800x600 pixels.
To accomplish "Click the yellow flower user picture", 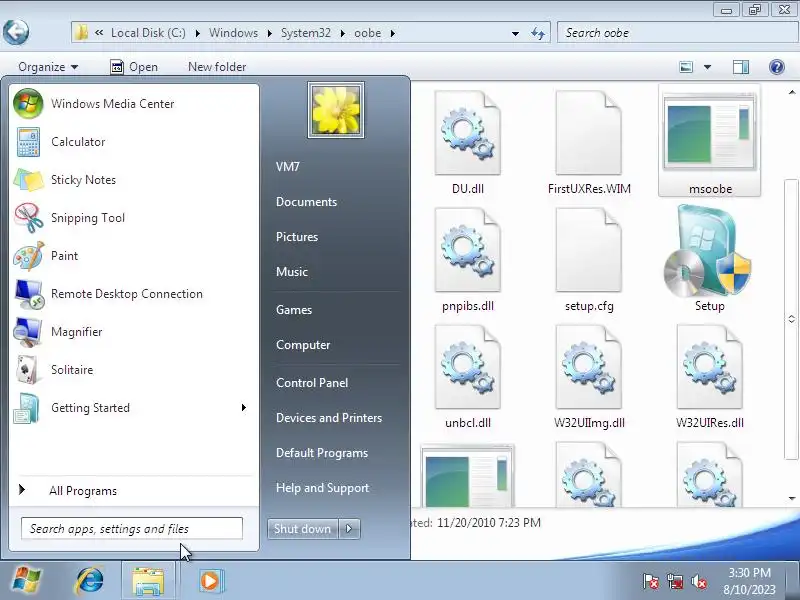I will pos(336,110).
